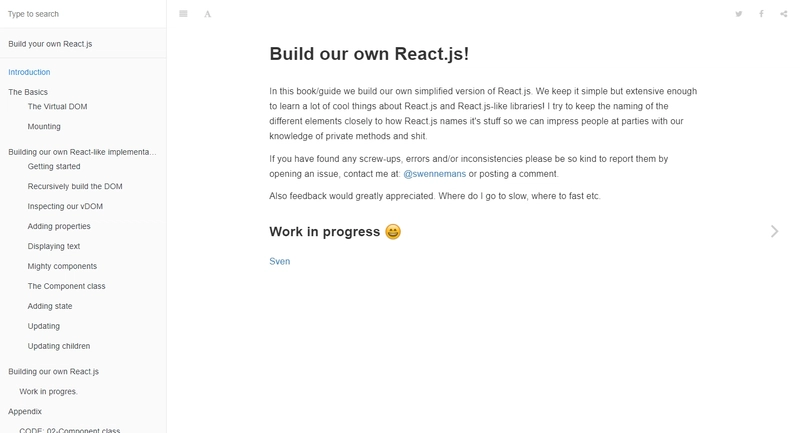
Task: Open CODE: 02-Component class appendix entry
Action: click(69, 430)
